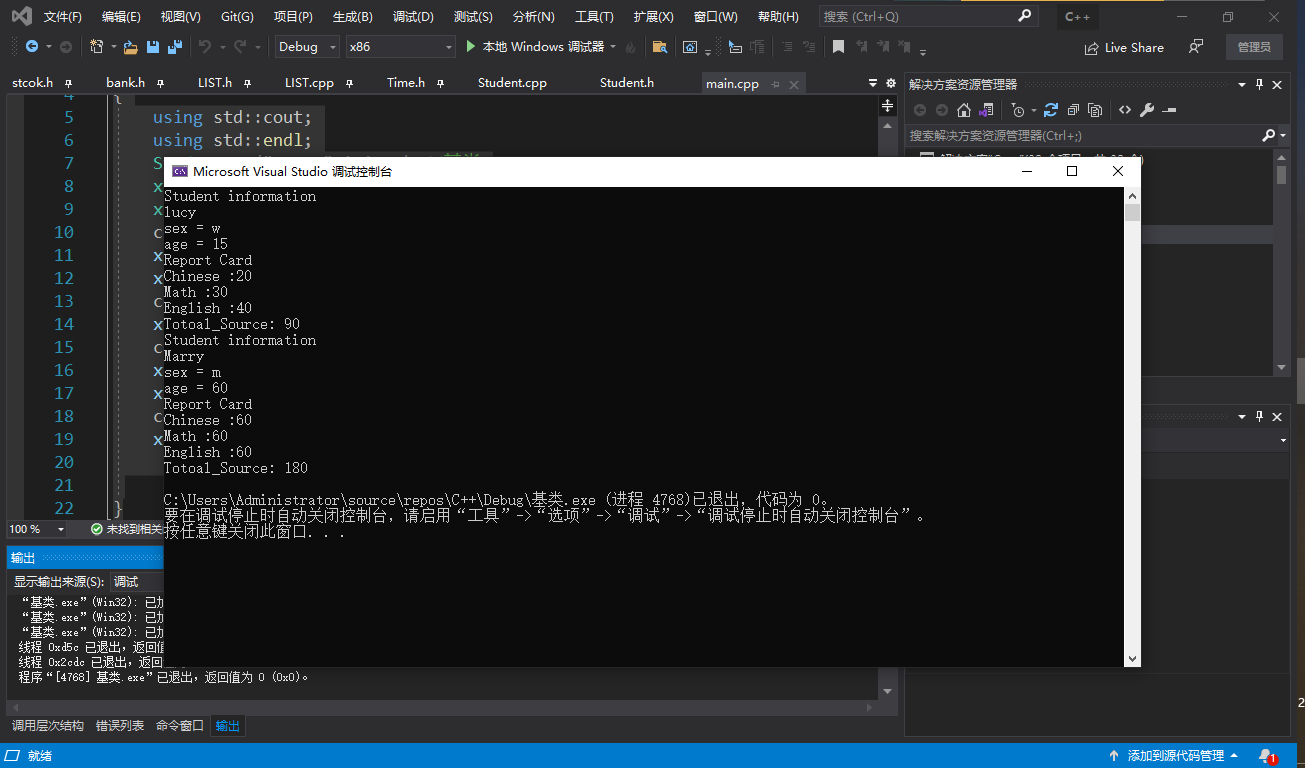The width and height of the screenshot is (1305, 768).
Task: Click the Navigate Backward arrow in toolbar
Action: pos(32,47)
